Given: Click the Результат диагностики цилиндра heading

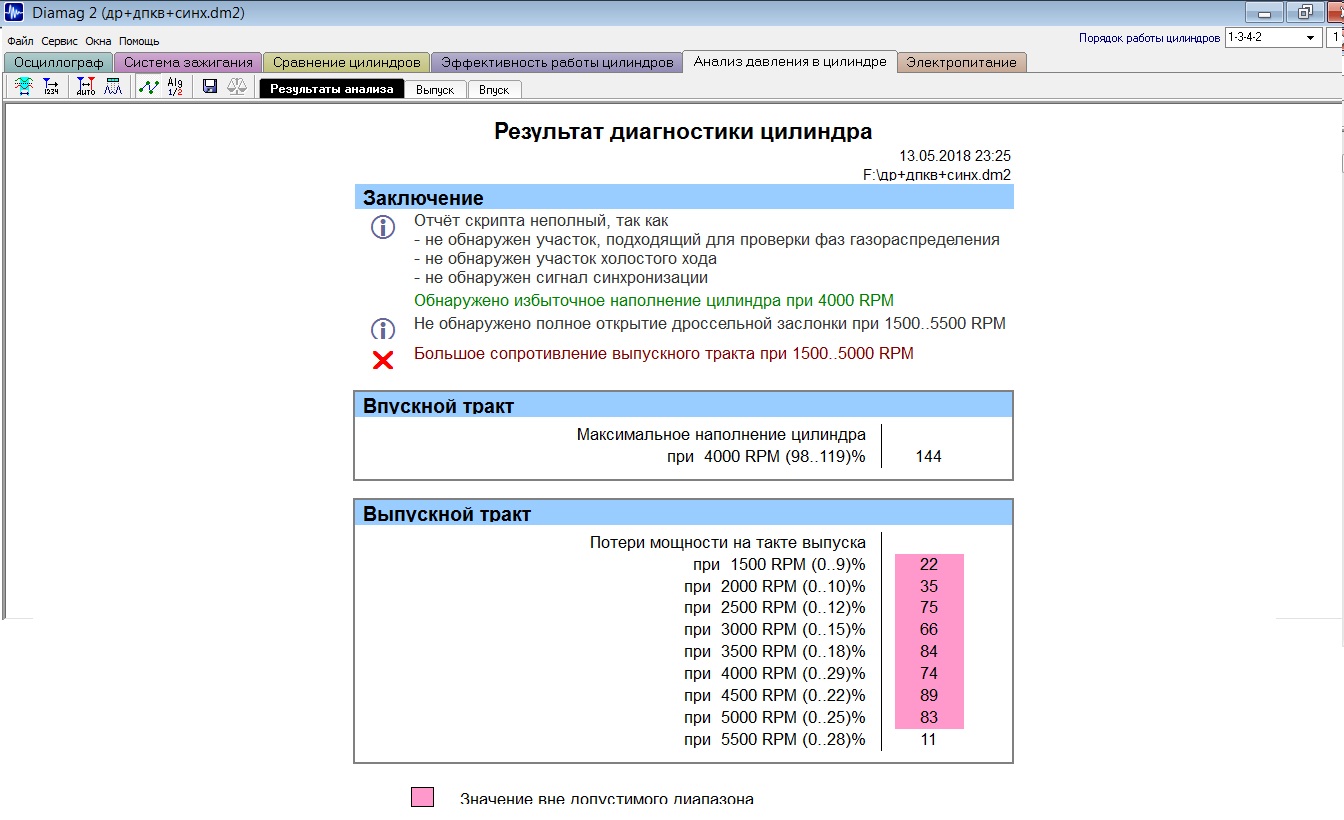Looking at the screenshot, I should click(683, 131).
